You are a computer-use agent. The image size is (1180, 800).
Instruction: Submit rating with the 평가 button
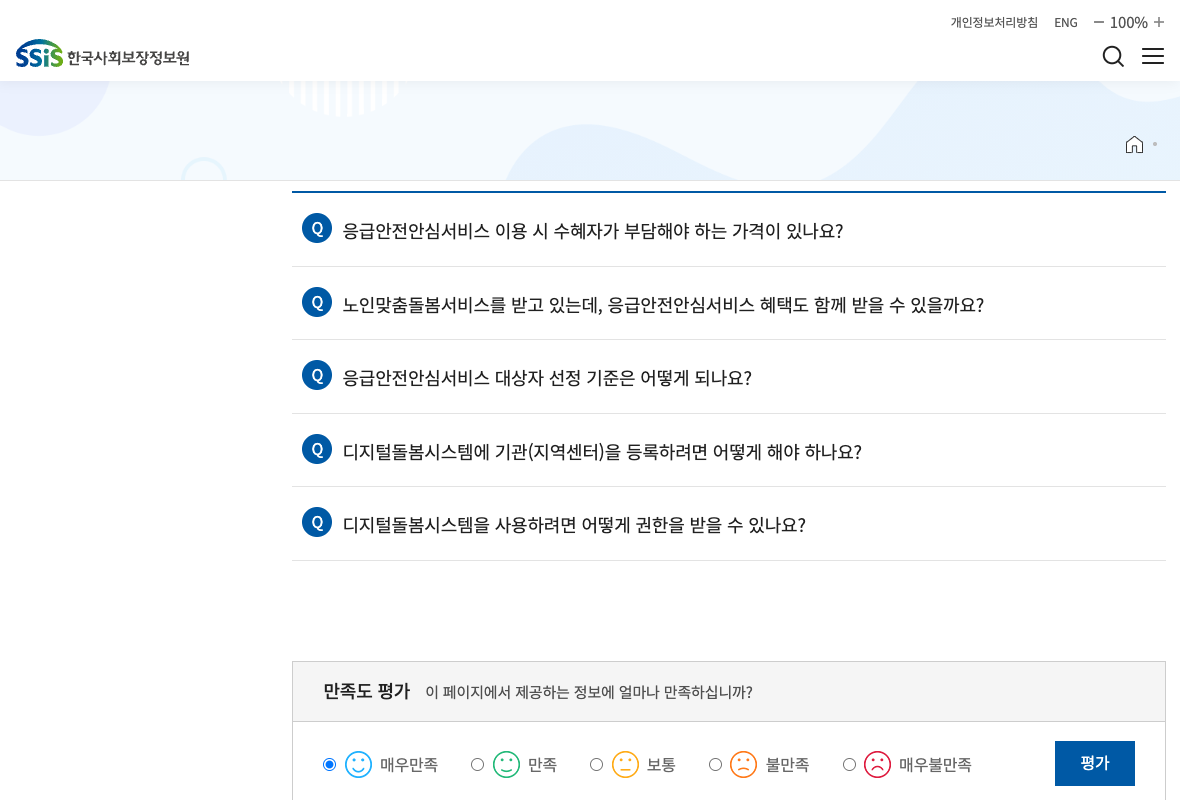(1094, 763)
